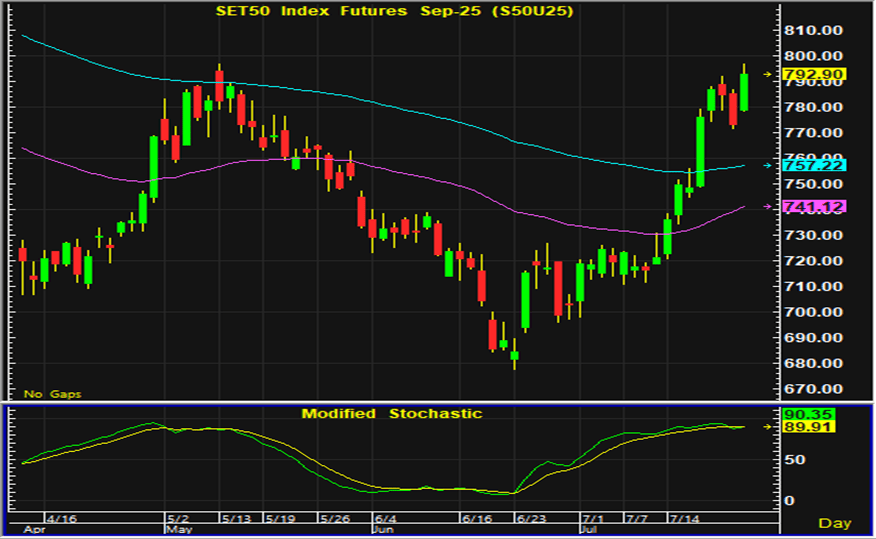
Task: Click the Modified Stochastic panel title
Action: 393,413
